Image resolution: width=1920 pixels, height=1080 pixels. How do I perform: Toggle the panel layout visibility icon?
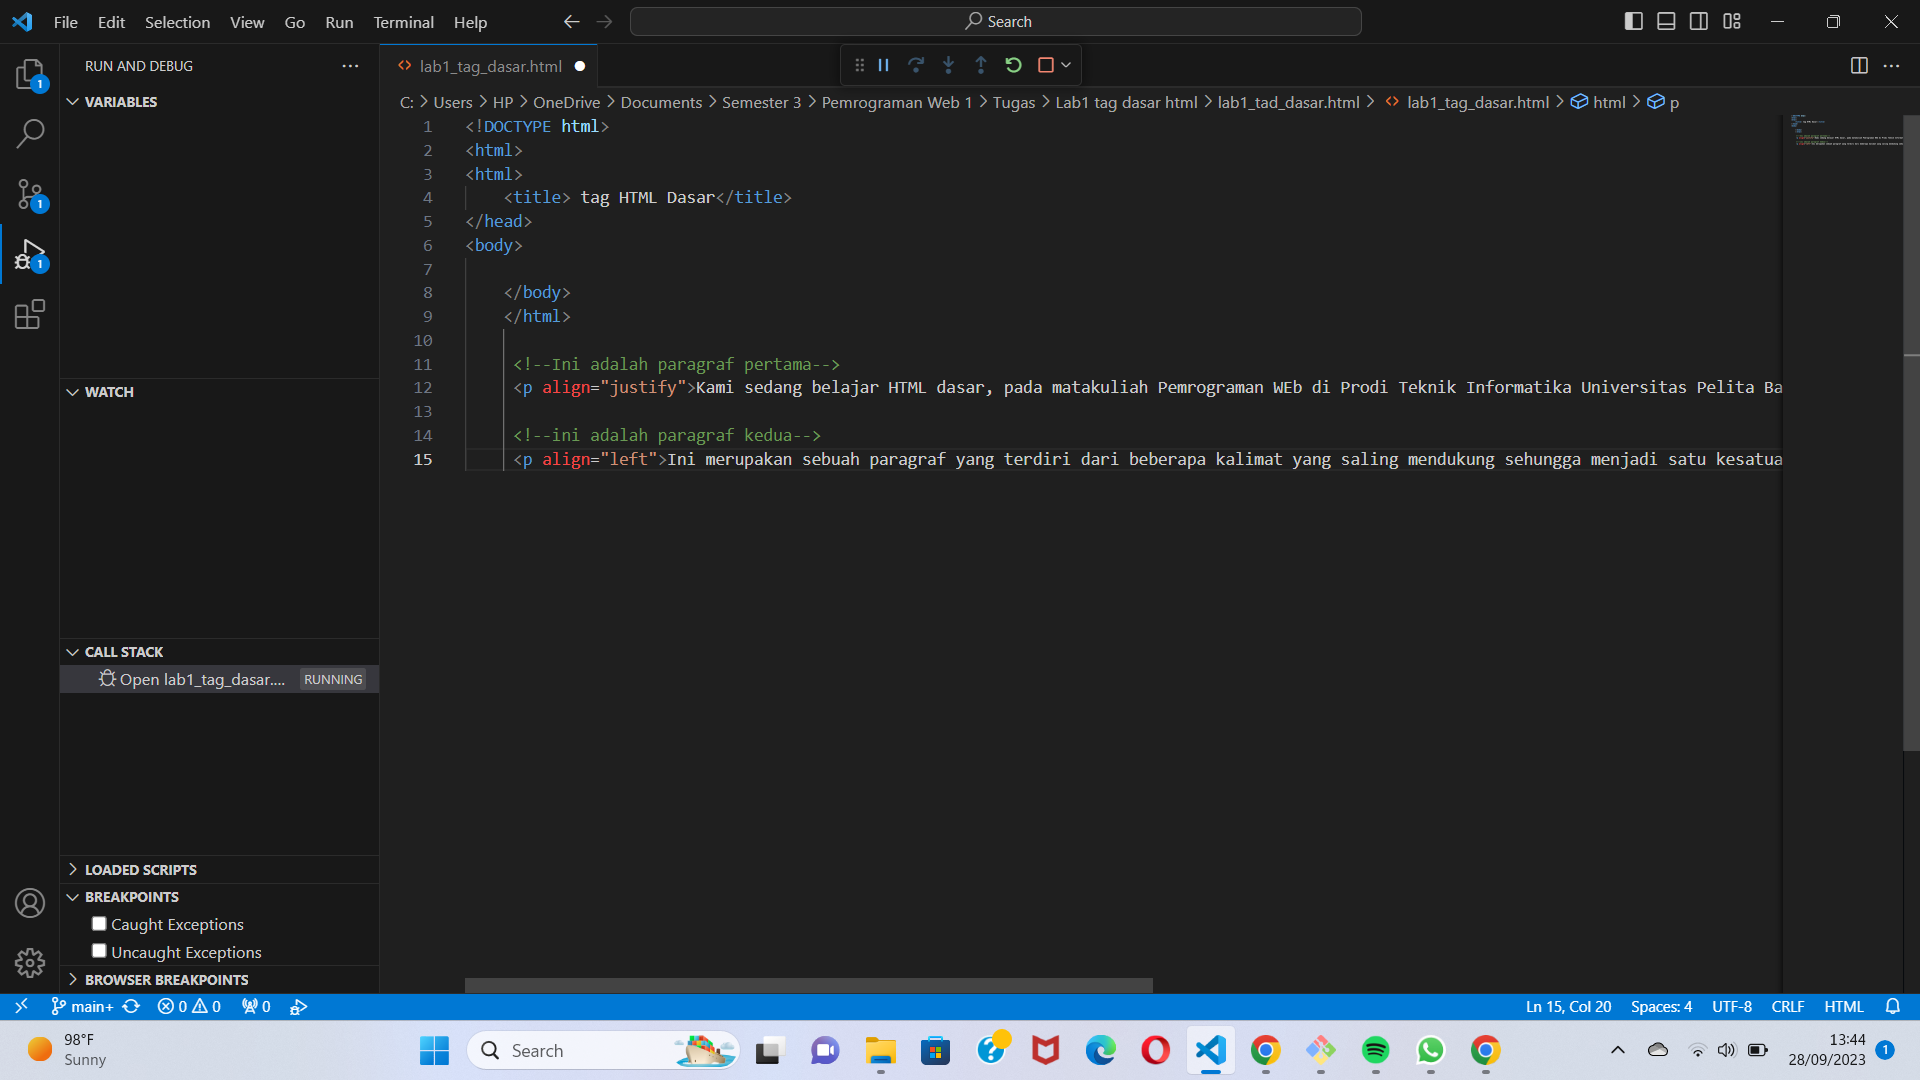point(1666,20)
